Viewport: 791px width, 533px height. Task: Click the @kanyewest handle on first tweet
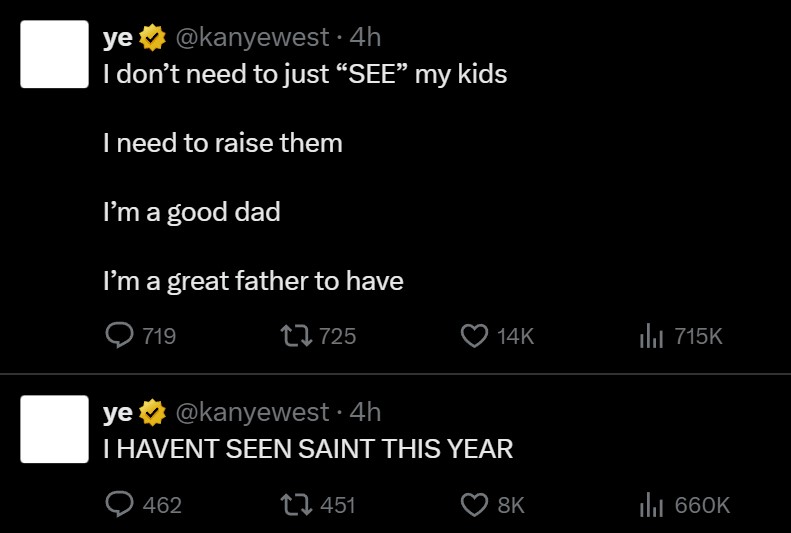click(252, 38)
